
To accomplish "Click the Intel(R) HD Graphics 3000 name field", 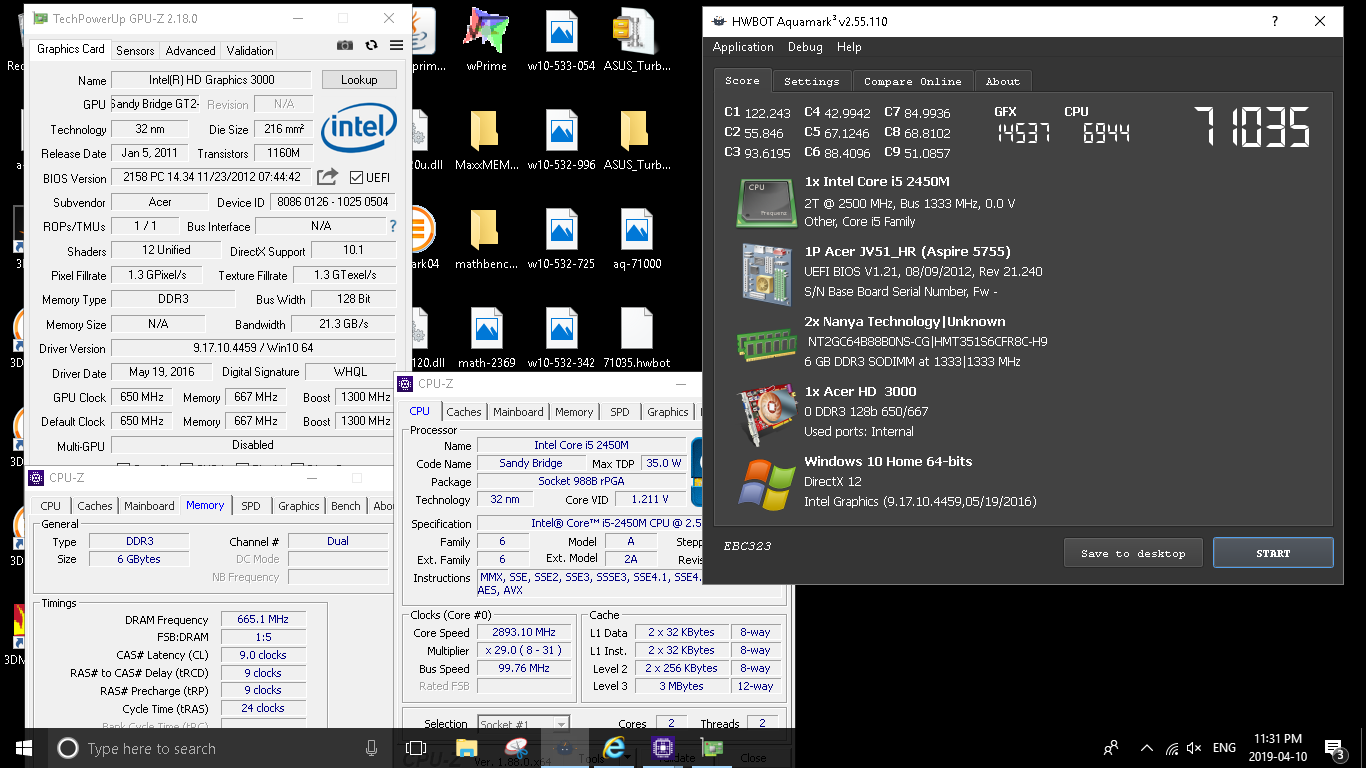I will (212, 80).
